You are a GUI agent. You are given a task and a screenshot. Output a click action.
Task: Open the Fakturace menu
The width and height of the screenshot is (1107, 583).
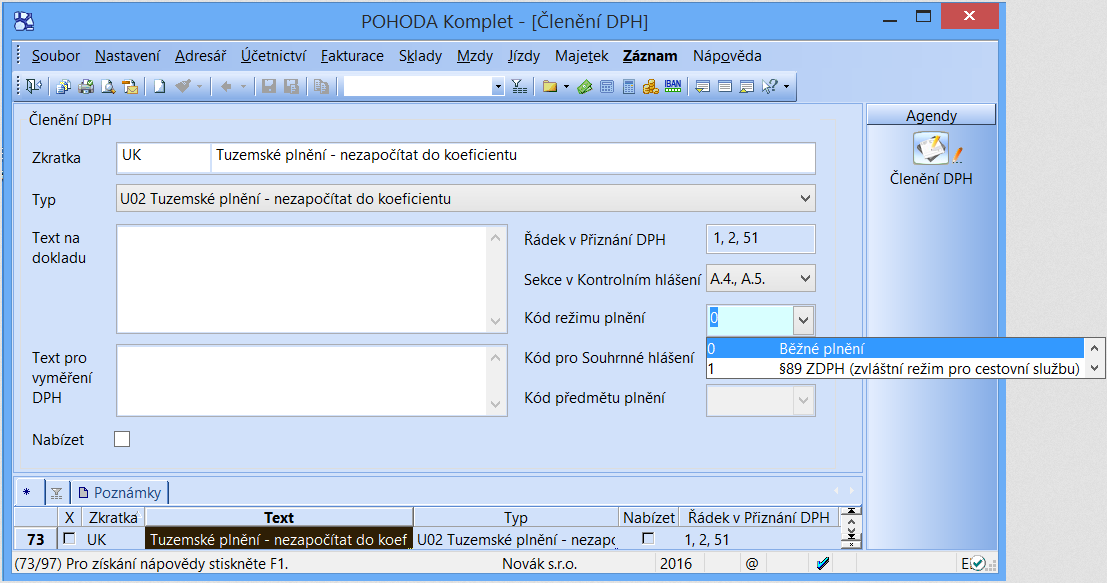[352, 56]
